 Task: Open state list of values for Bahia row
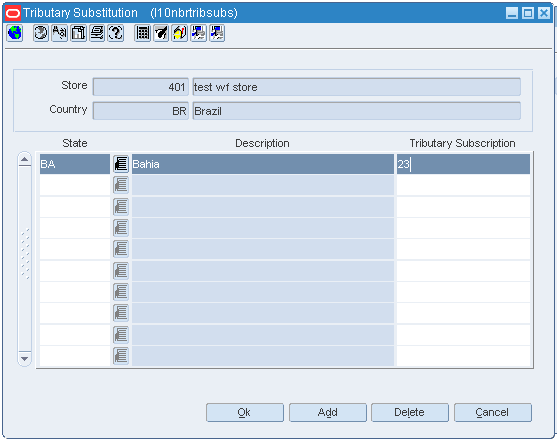tap(121, 164)
